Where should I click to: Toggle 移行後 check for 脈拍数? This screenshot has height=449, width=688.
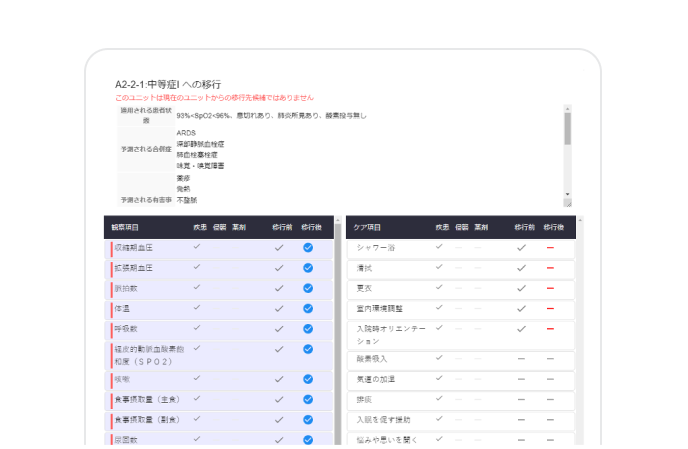[x=308, y=289]
